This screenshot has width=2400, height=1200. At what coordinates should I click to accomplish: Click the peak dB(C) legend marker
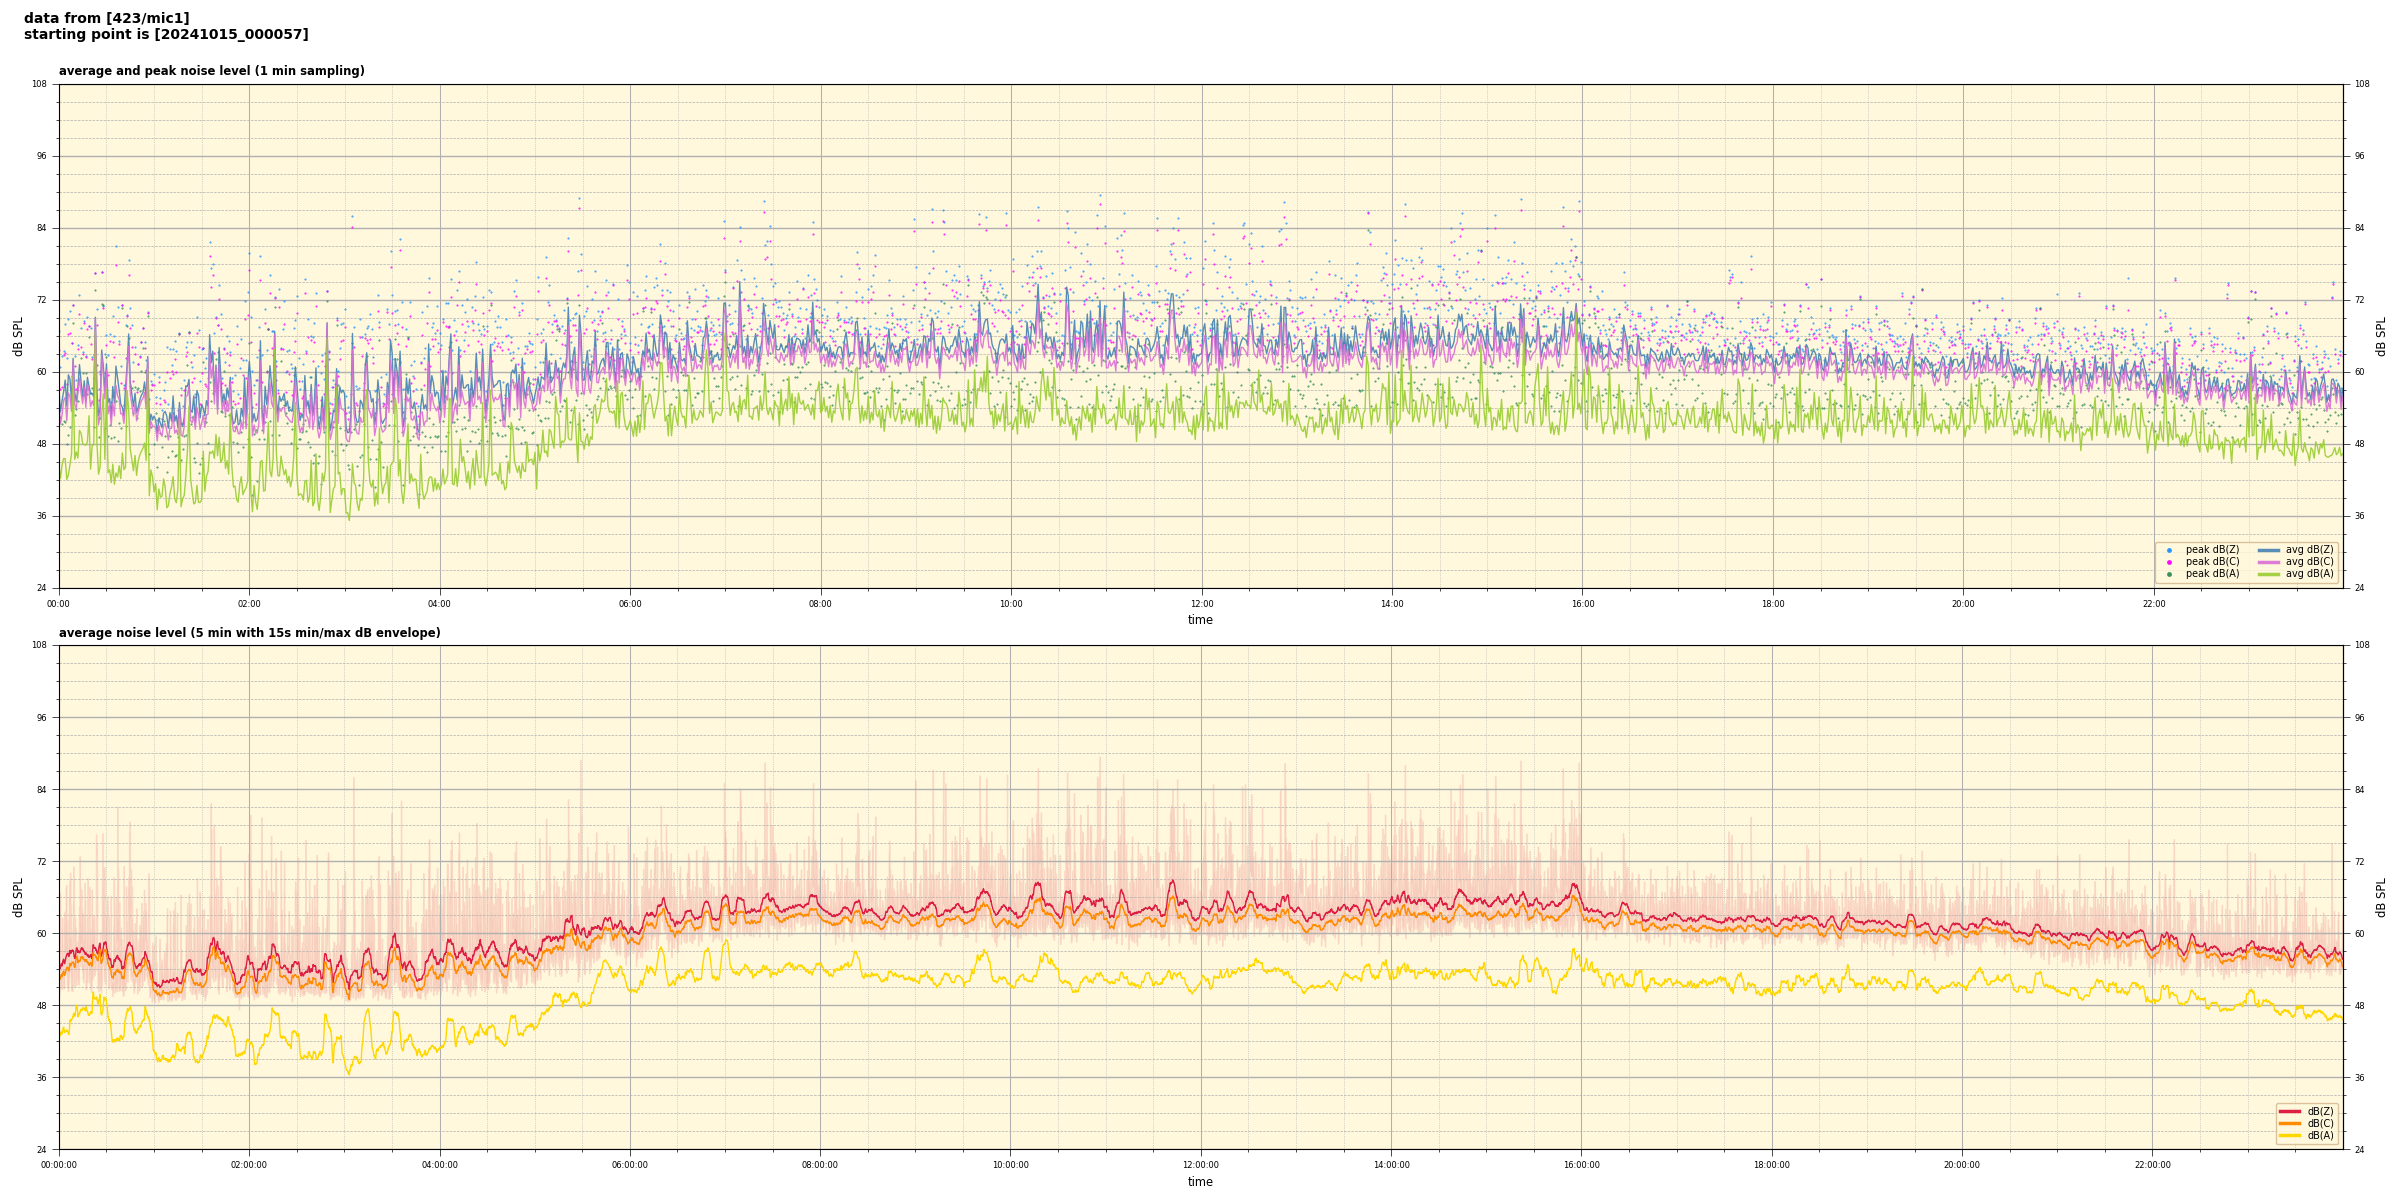click(2169, 562)
